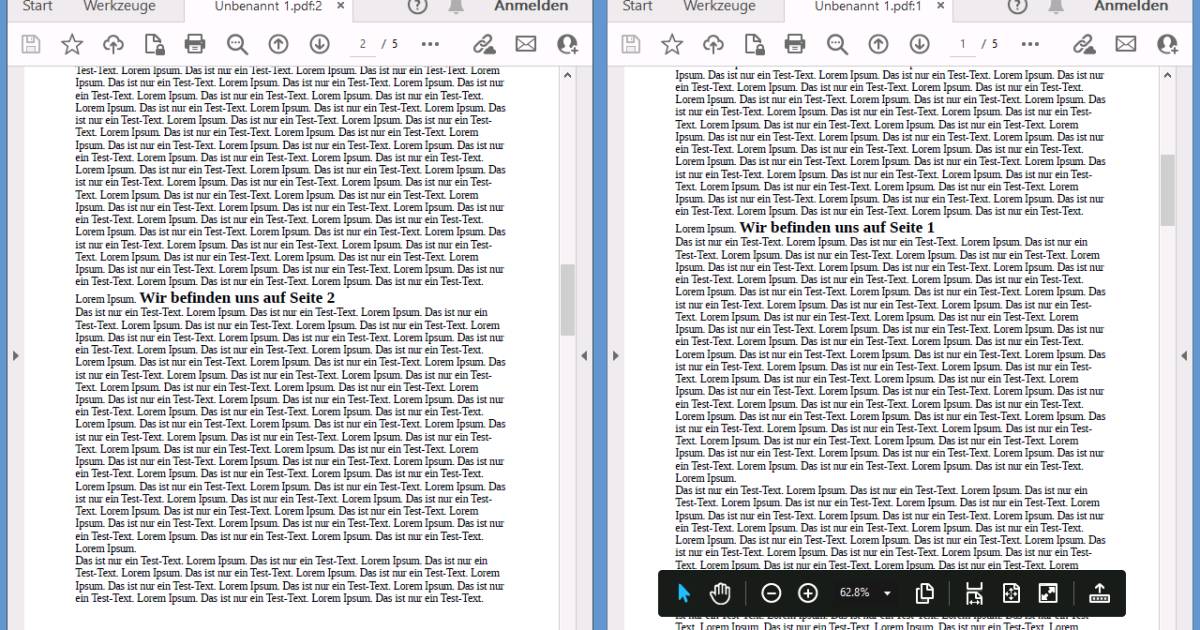Go to next page in right window

point(919,44)
